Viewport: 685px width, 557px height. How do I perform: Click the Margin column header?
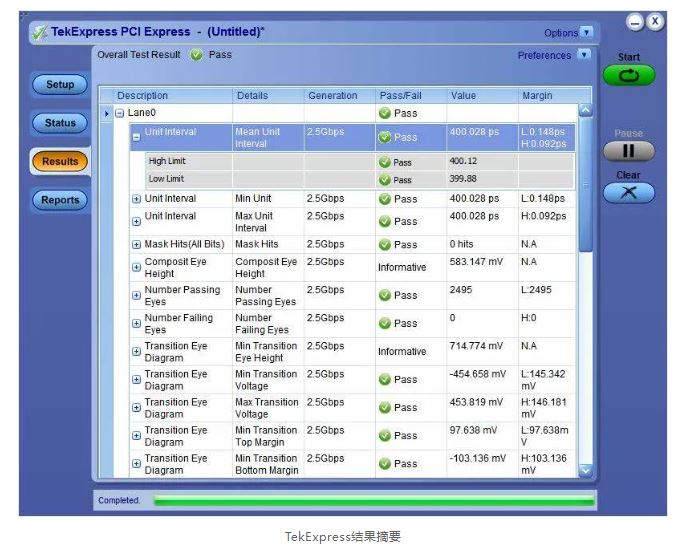[537, 96]
